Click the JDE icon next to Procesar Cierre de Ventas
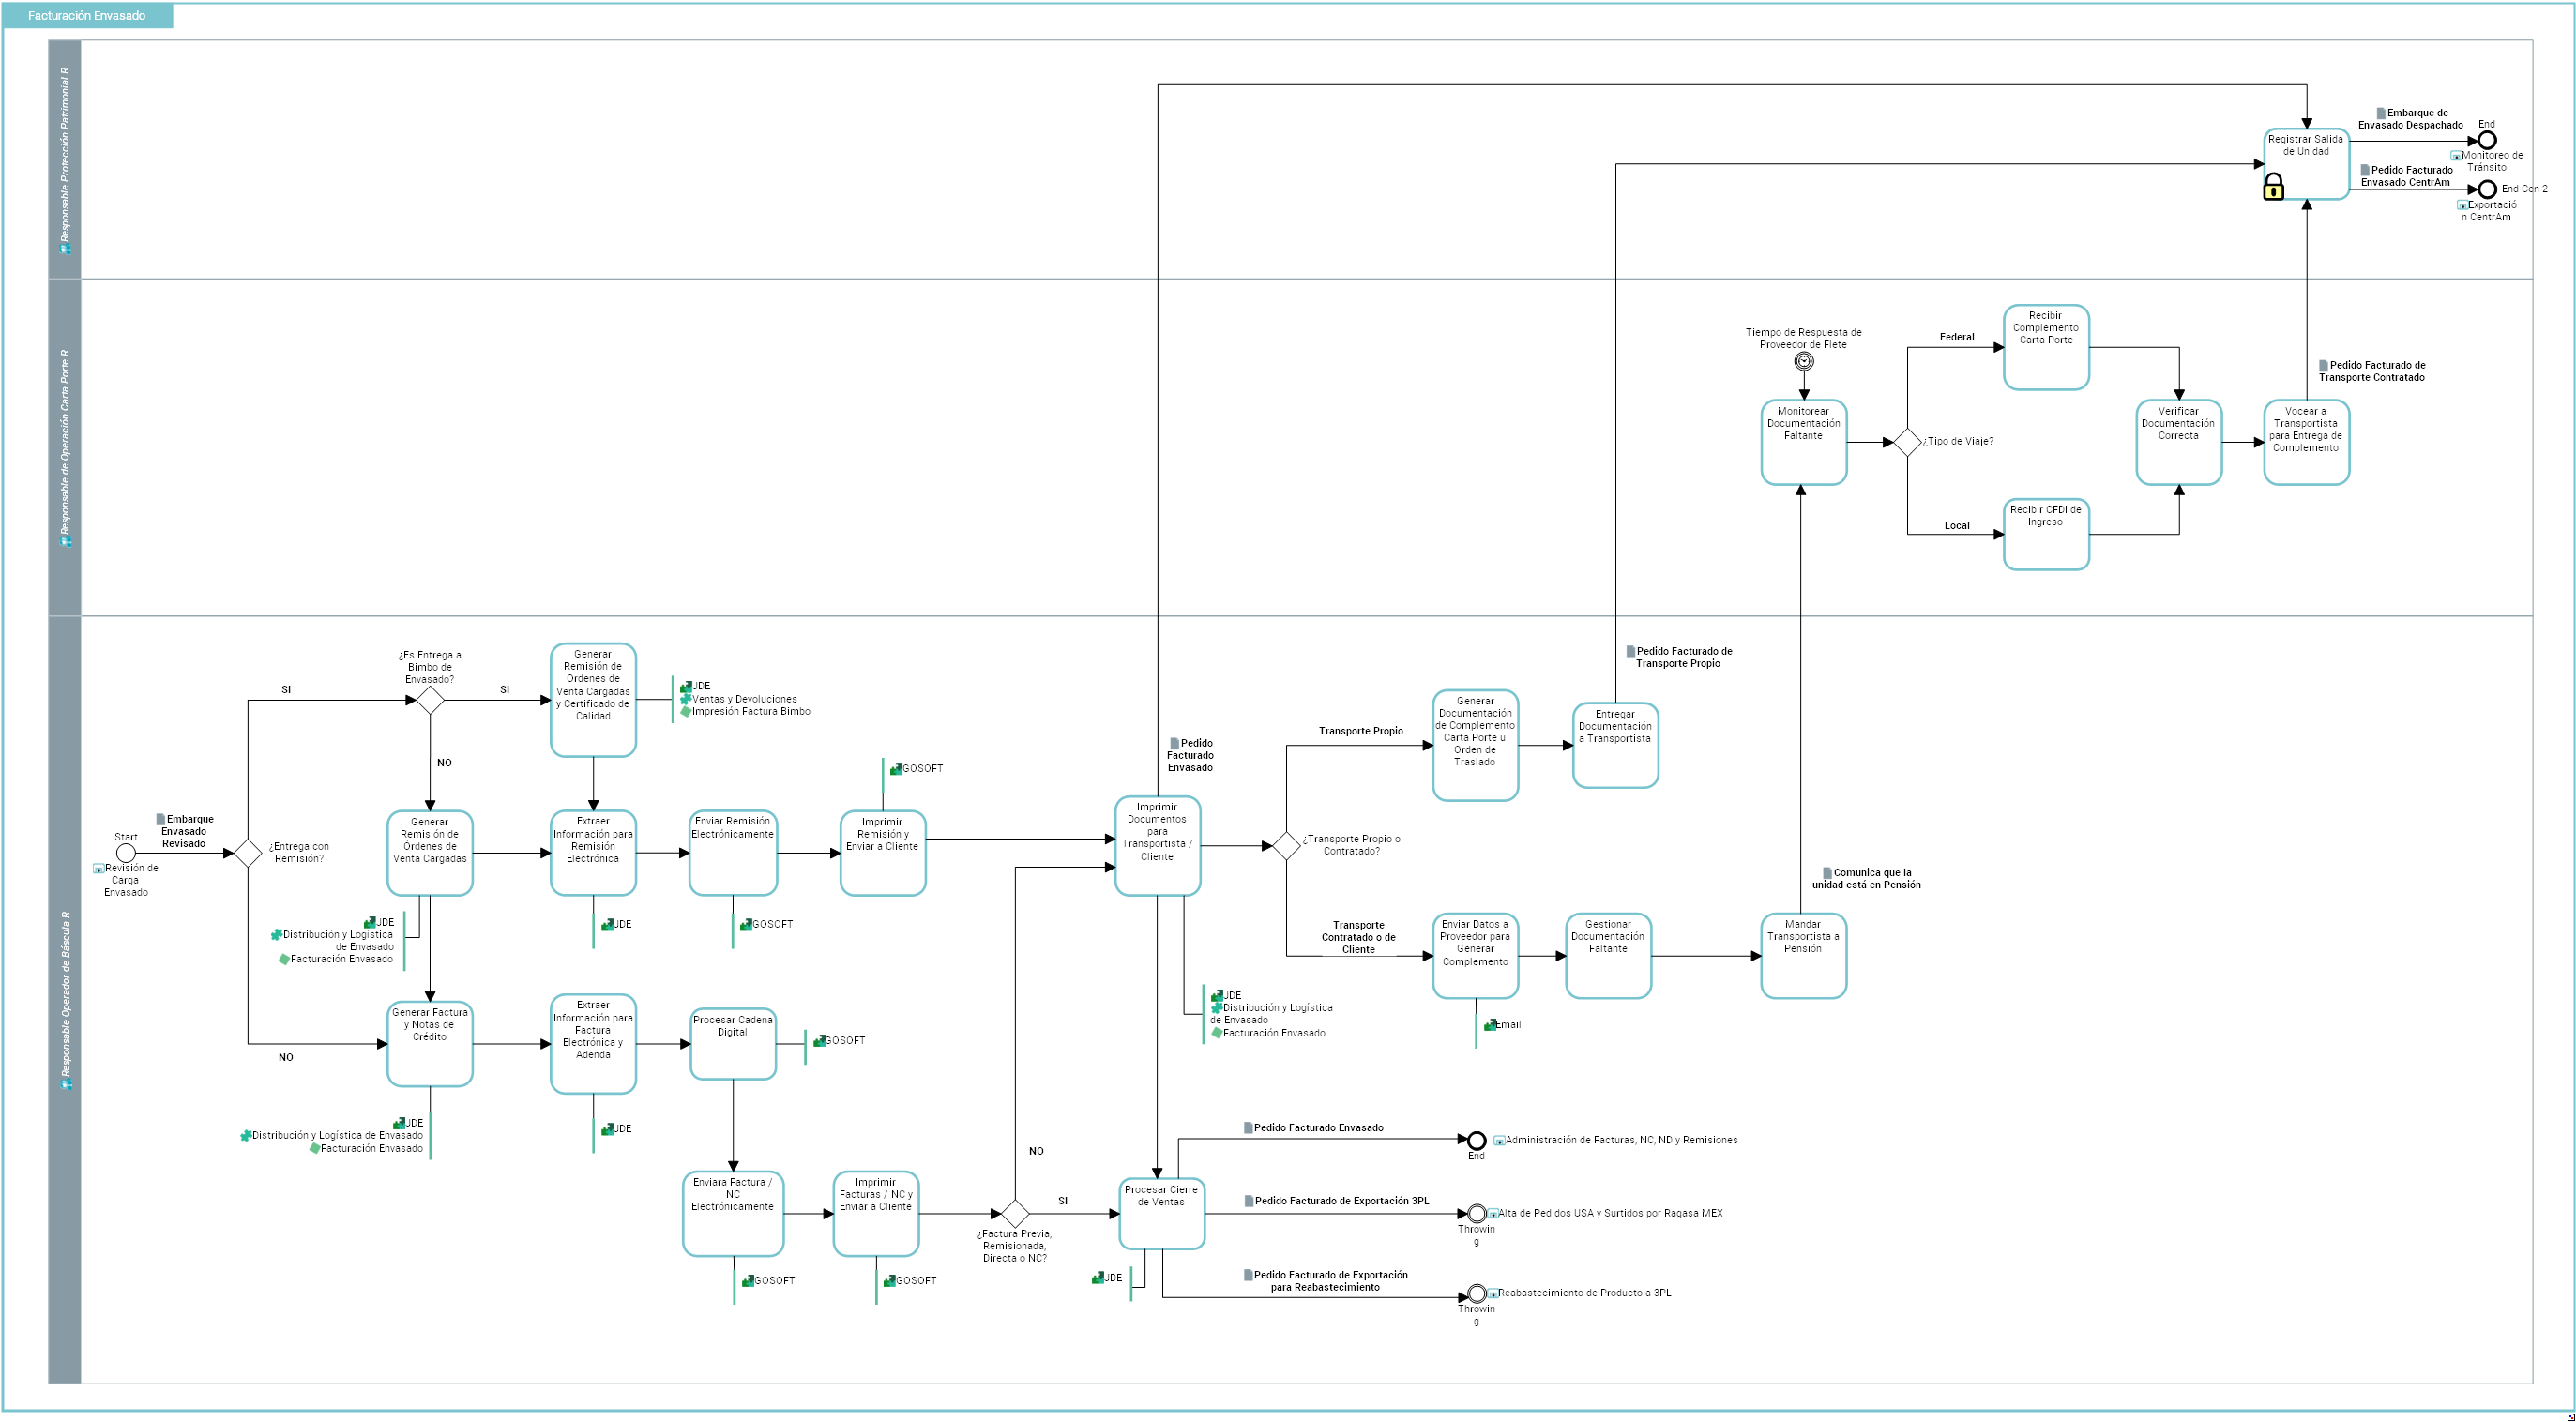The image size is (2576, 1422). click(x=1098, y=1278)
